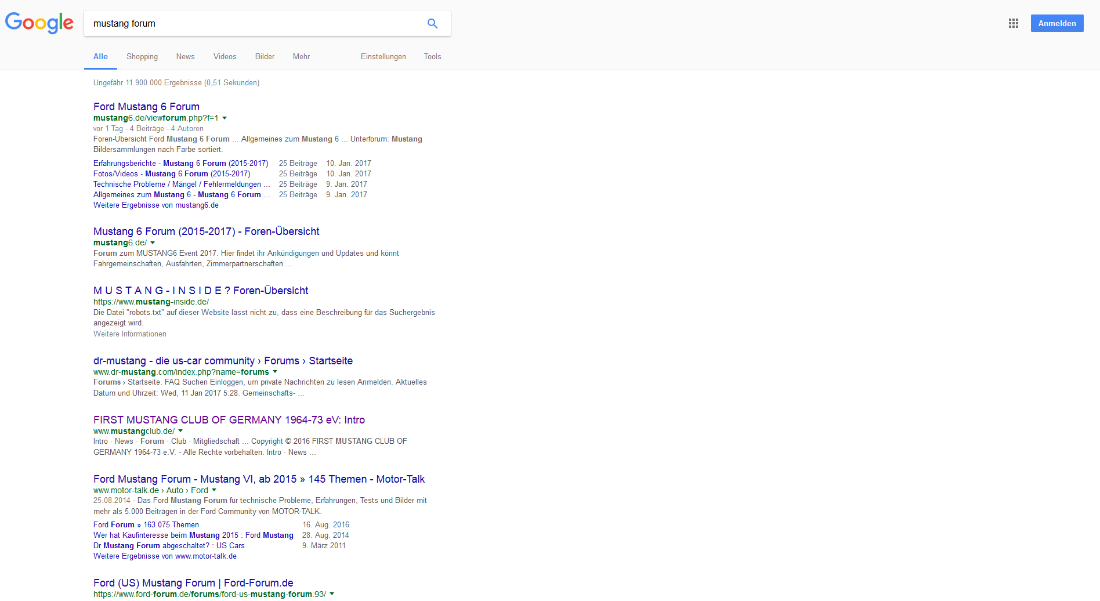This screenshot has height=601, width=1100.
Task: Open Mustang 6 Forum (2015-2017) Foren-Übersicht result
Action: 206,231
